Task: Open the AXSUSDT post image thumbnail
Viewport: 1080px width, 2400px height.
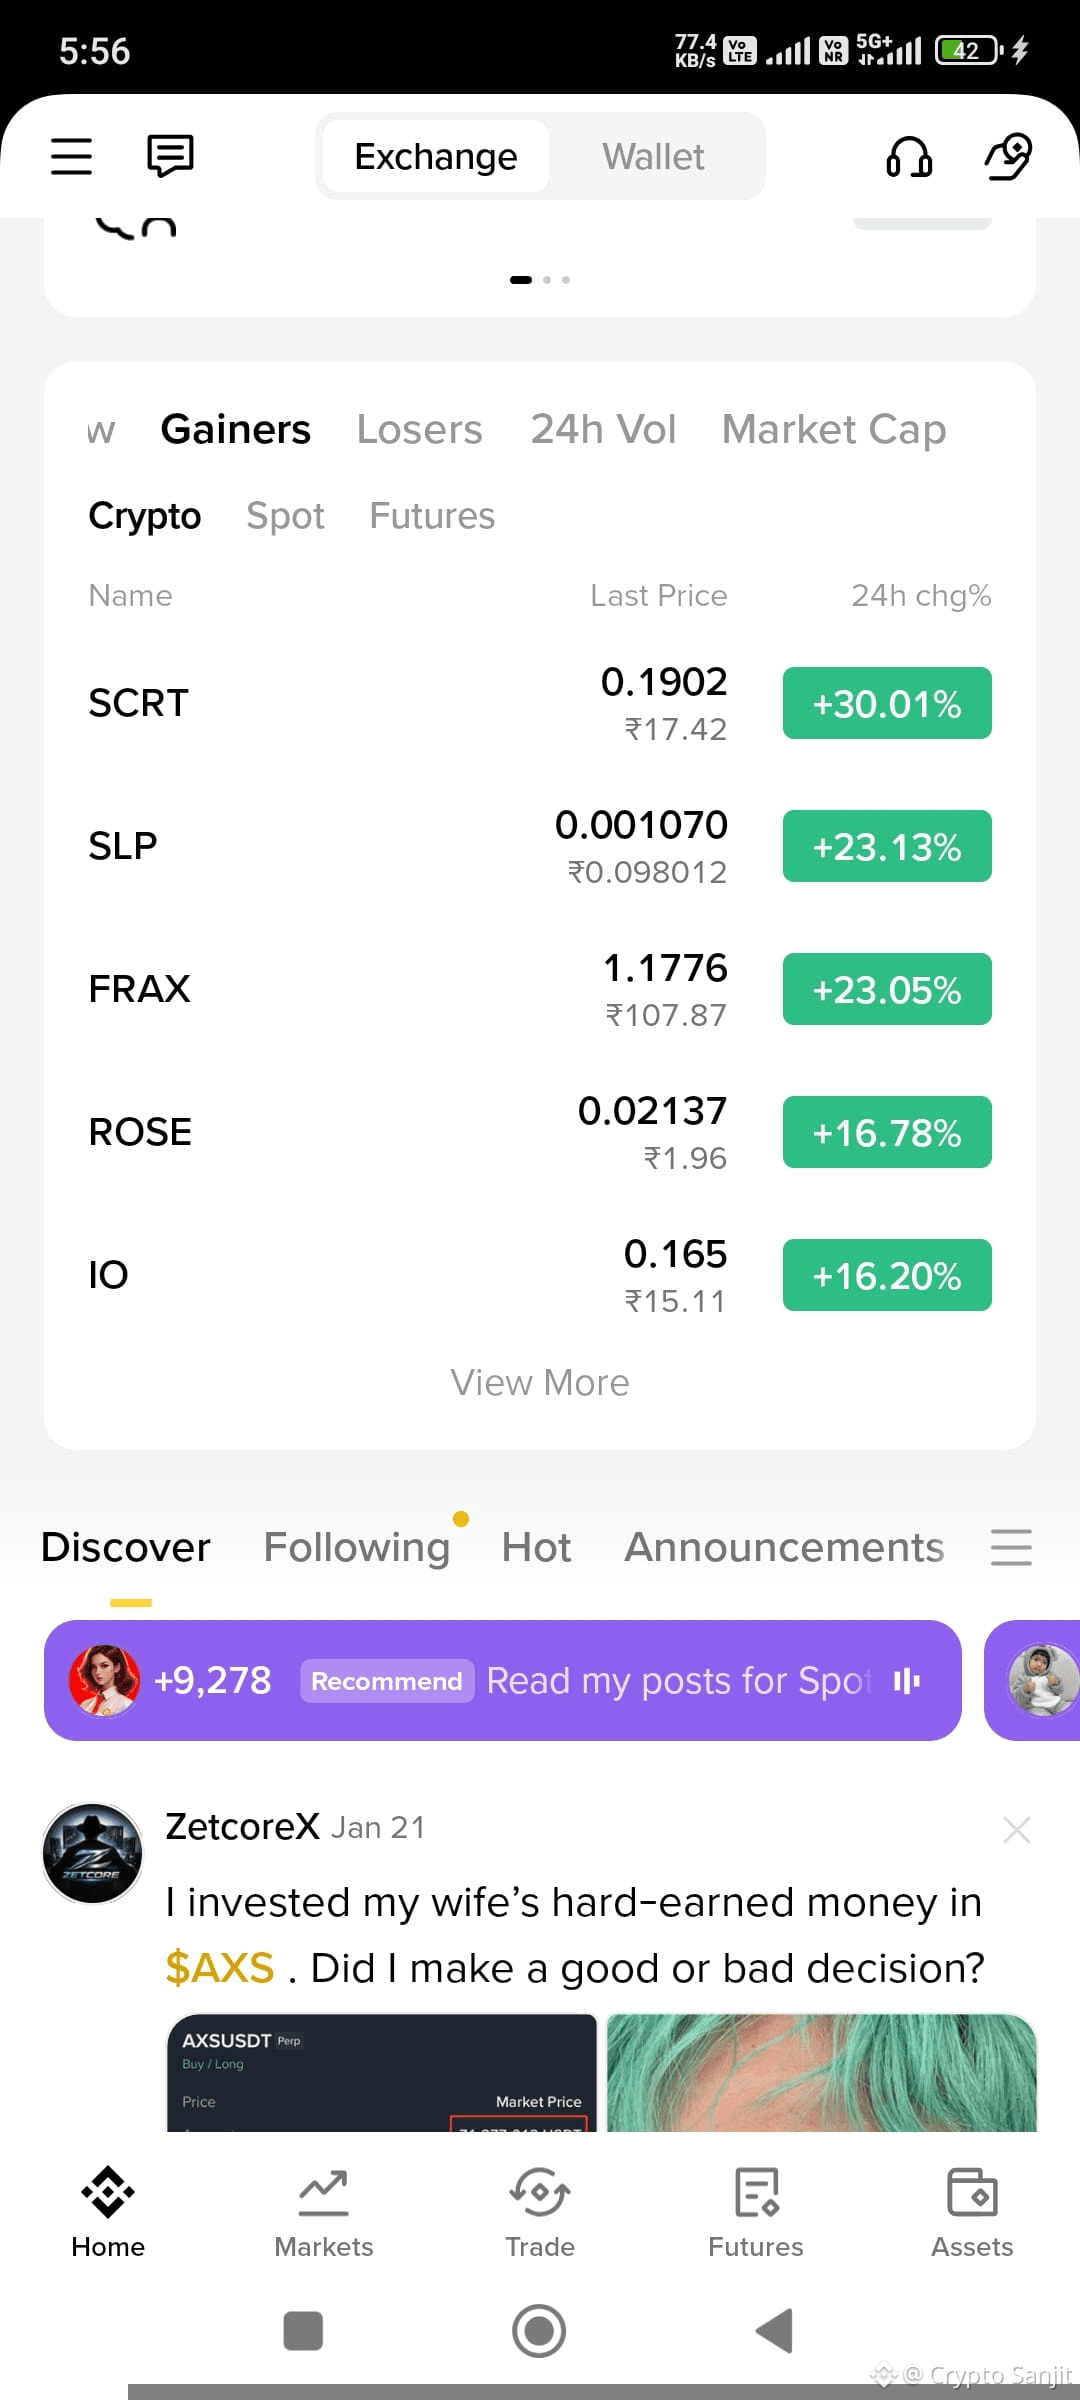Action: pos(382,2073)
